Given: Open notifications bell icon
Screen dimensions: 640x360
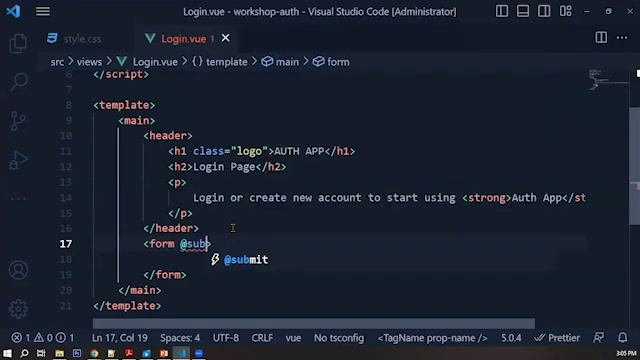Looking at the screenshot, I should [x=622, y=338].
